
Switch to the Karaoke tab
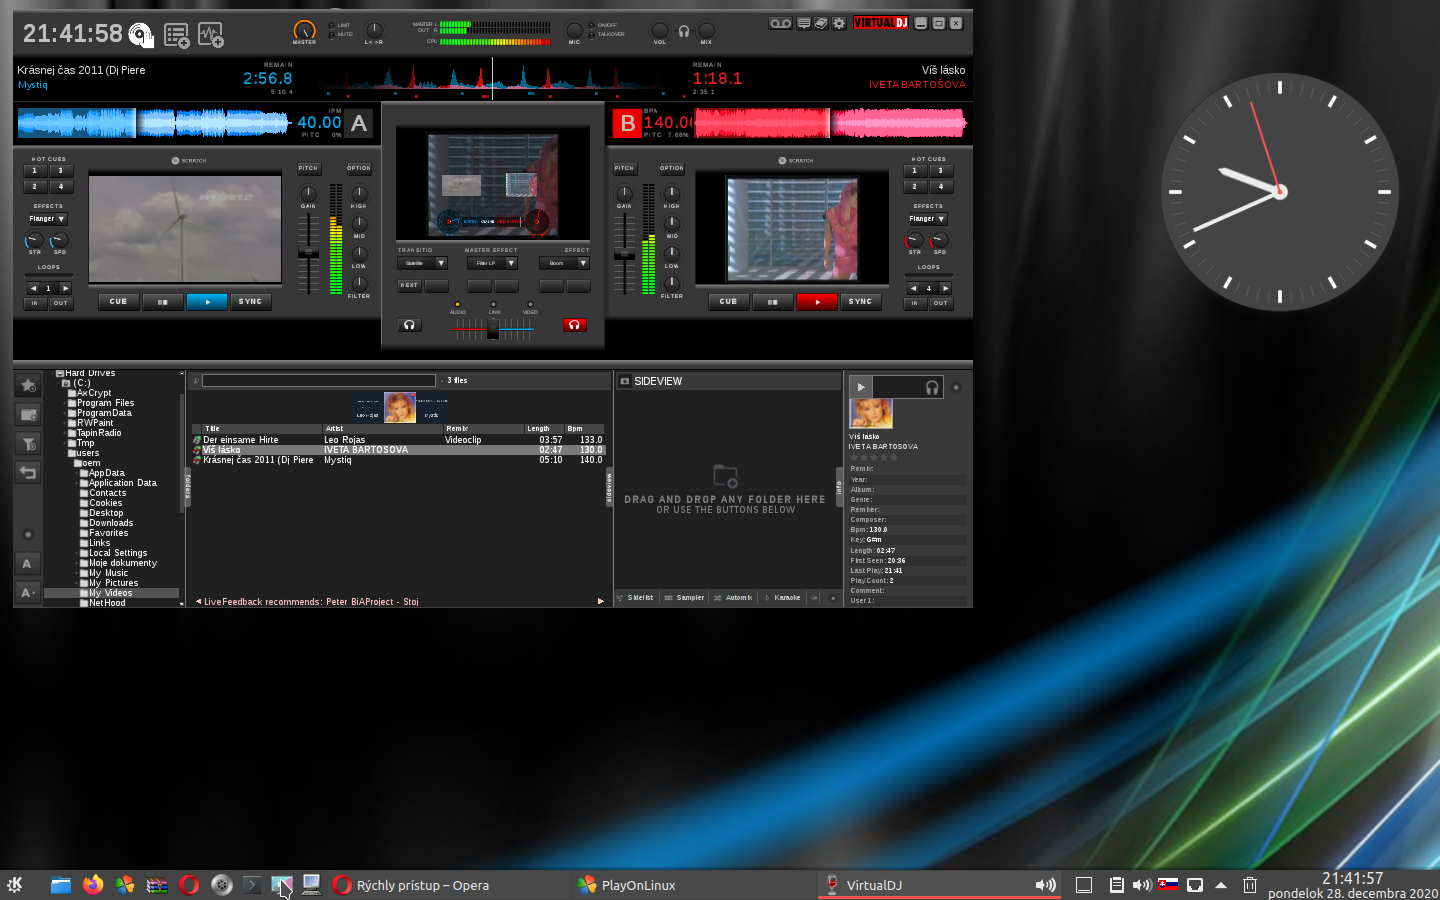(x=782, y=598)
